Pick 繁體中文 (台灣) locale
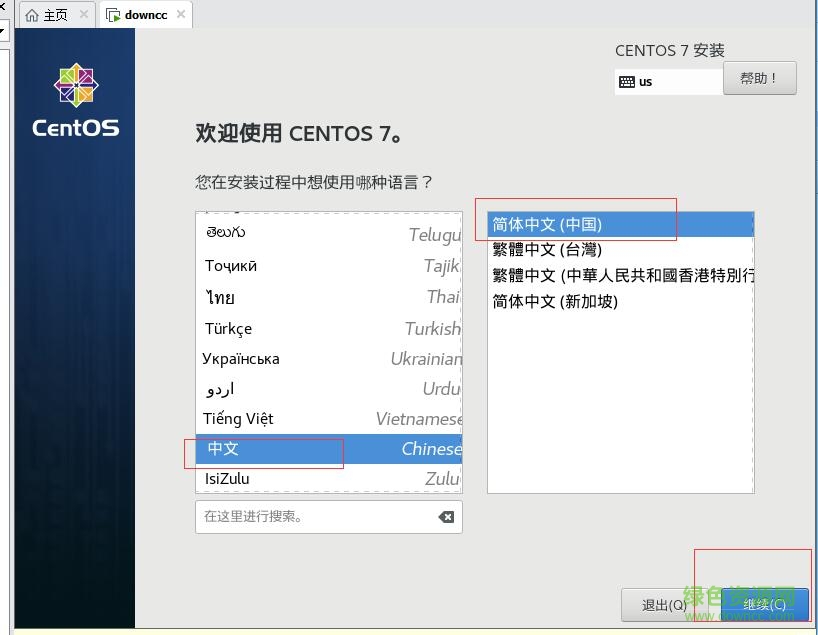818x635 pixels. pos(620,249)
